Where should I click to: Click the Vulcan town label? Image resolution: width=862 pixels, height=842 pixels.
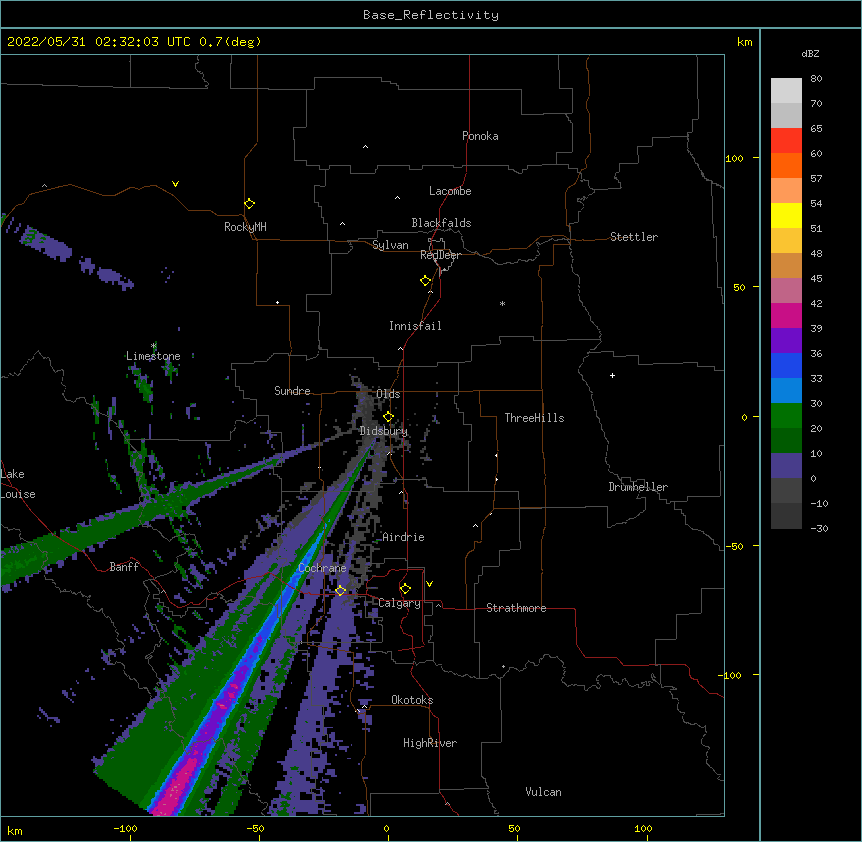coord(543,792)
